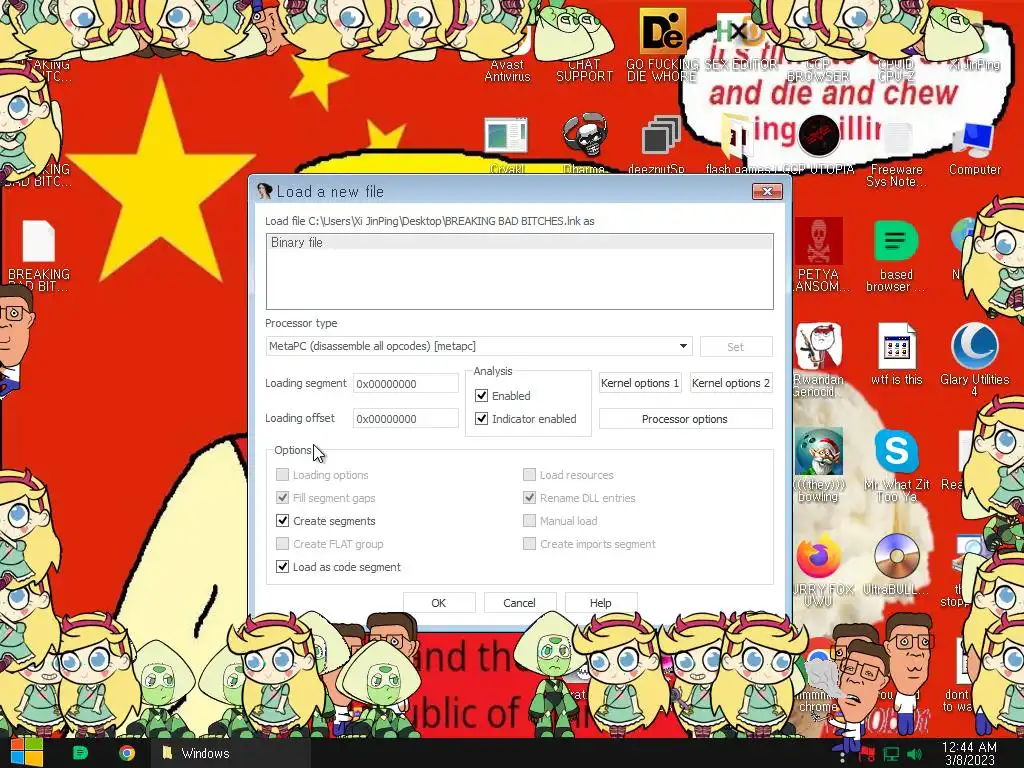1024x768 pixels.
Task: Open the taskbar clock showing 12:44 AM
Action: coord(969,754)
